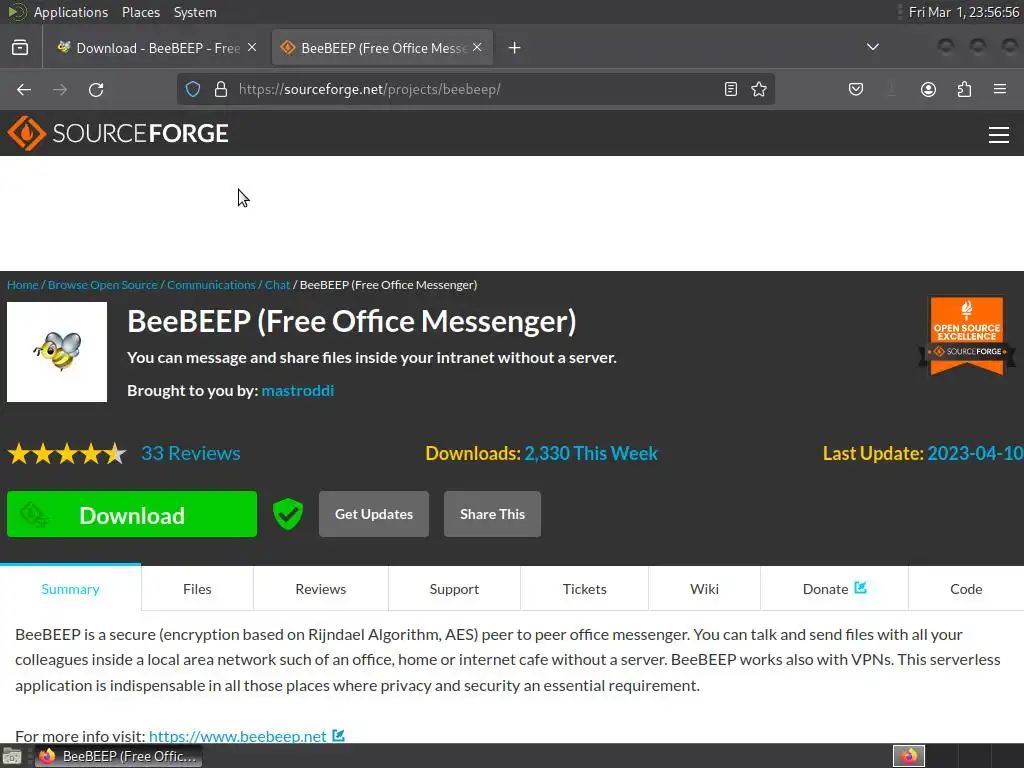Toggle reader view icon in address bar
The image size is (1024, 768).
click(731, 89)
